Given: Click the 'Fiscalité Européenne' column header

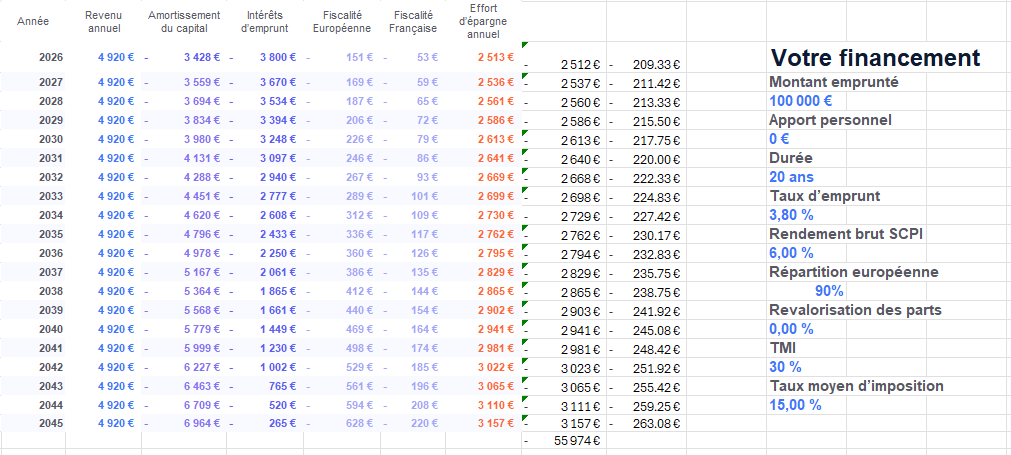Looking at the screenshot, I should 341,22.
